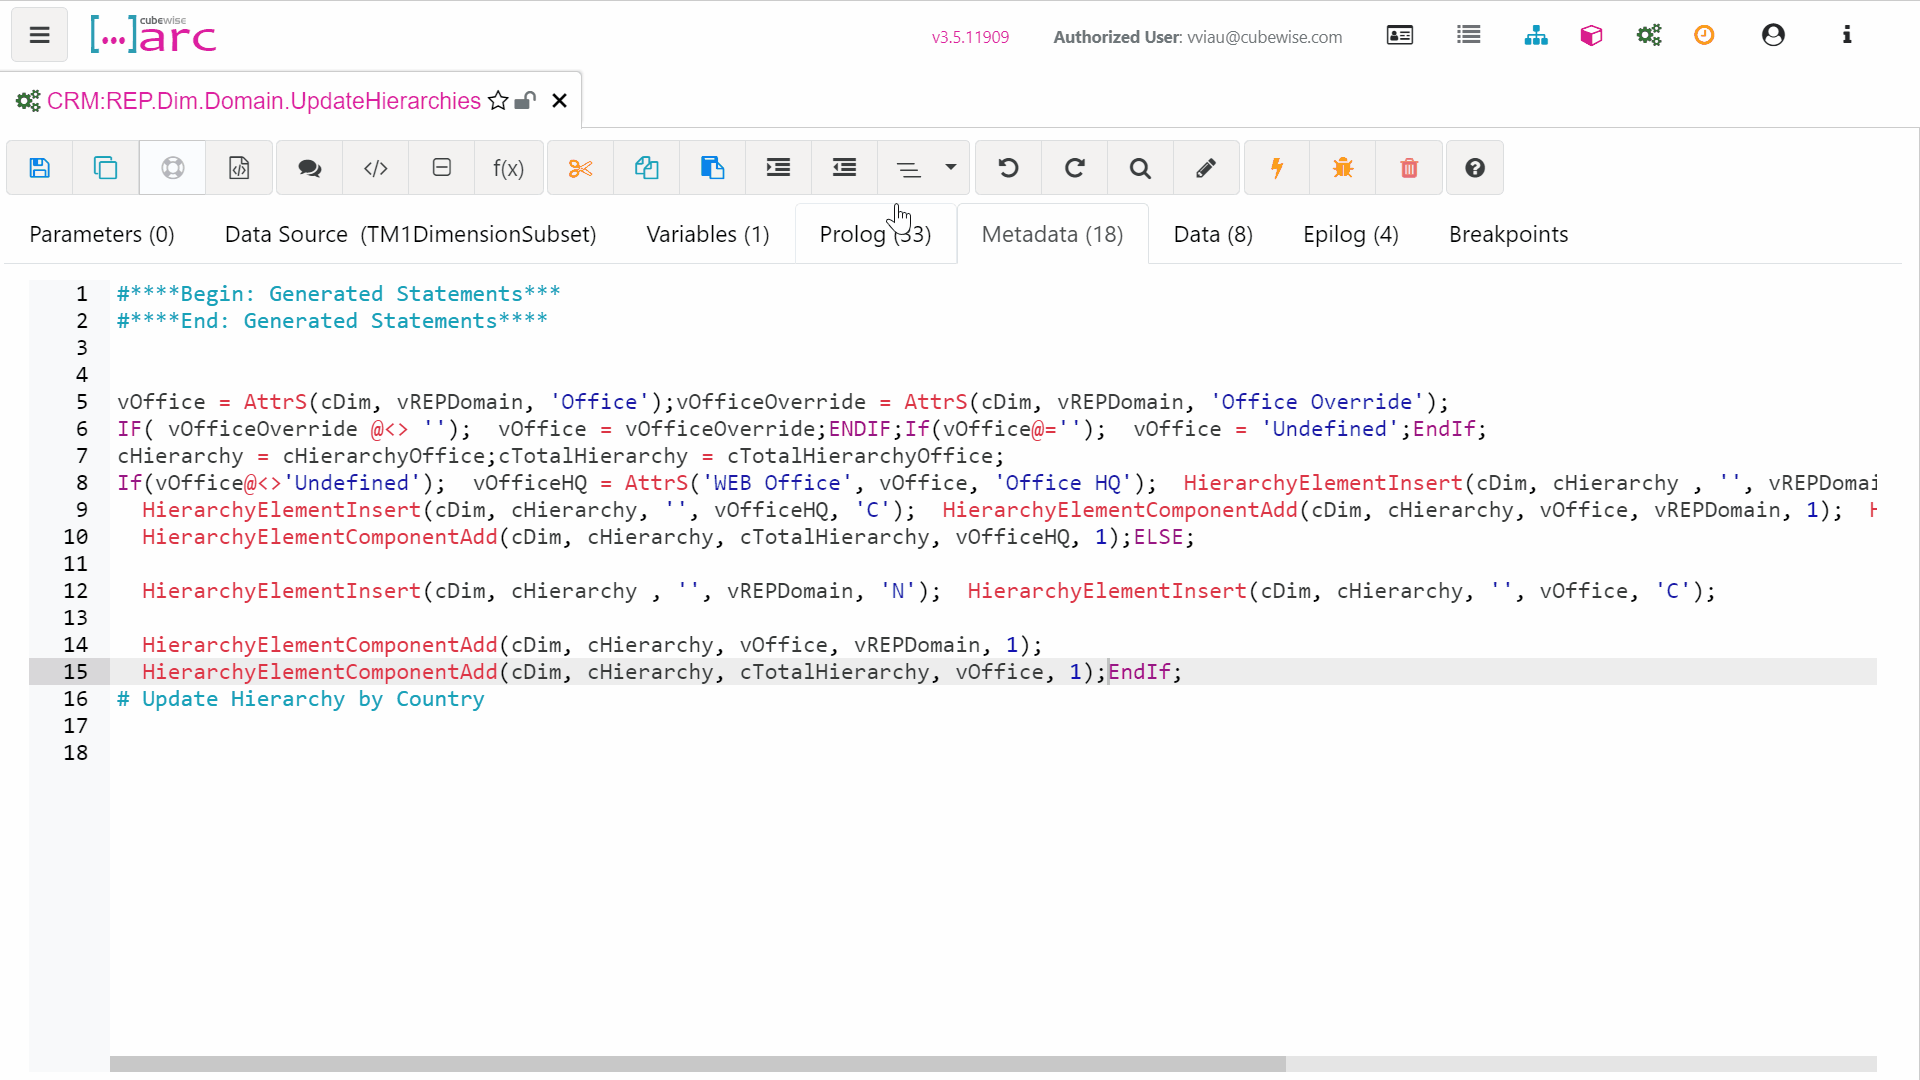1920x1080 pixels.
Task: Debug the process using the bug icon
Action: click(1342, 167)
